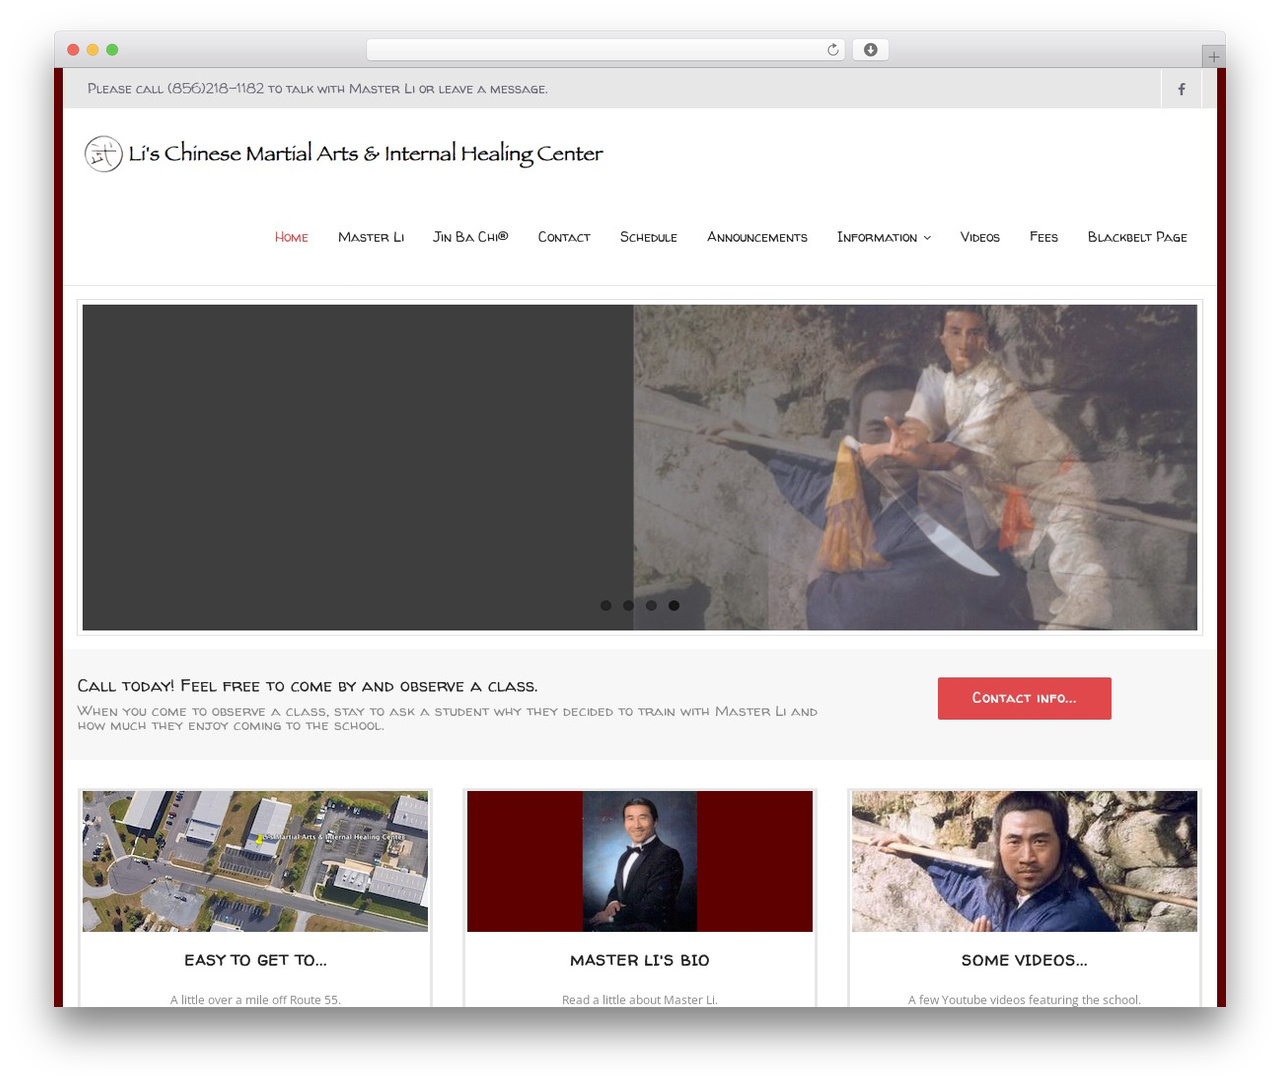The height and width of the screenshot is (1084, 1280).
Task: Expand the Information submenu arrow
Action: pyautogui.click(x=927, y=238)
